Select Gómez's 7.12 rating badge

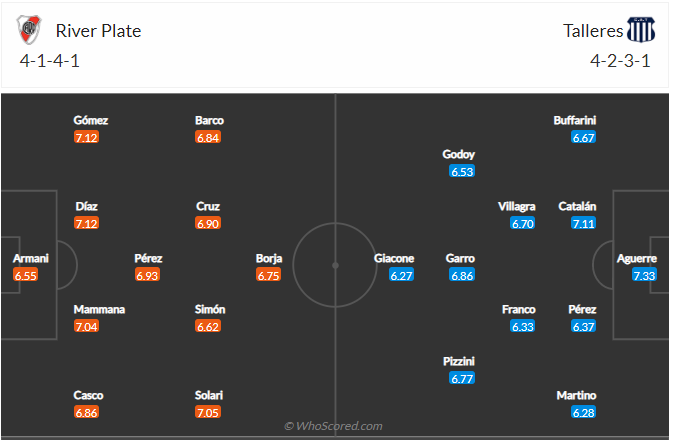tap(87, 137)
